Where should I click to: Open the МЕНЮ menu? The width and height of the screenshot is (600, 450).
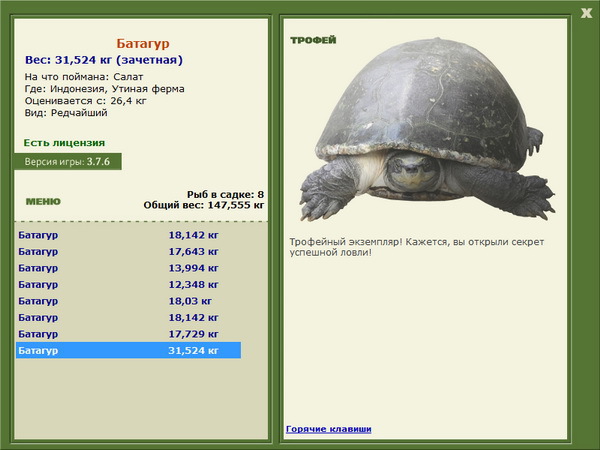click(x=43, y=202)
